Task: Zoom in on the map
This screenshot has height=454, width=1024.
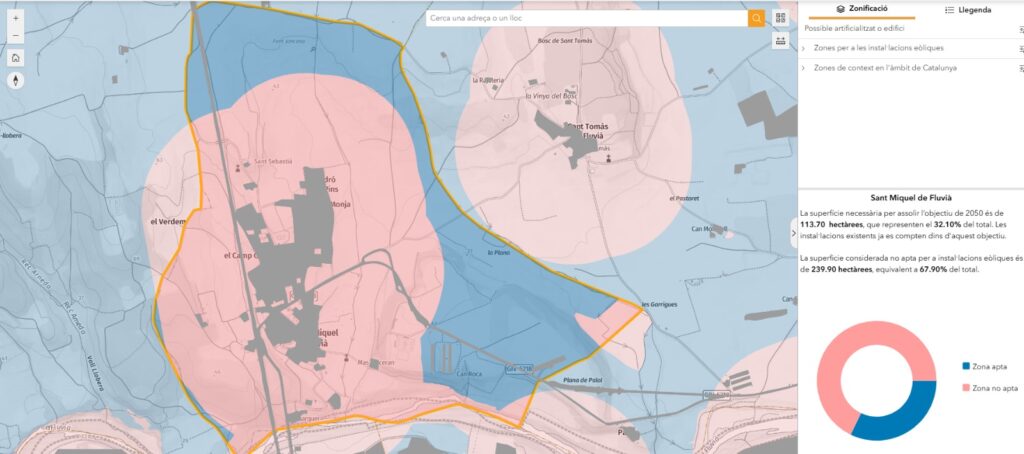Action: coord(16,18)
